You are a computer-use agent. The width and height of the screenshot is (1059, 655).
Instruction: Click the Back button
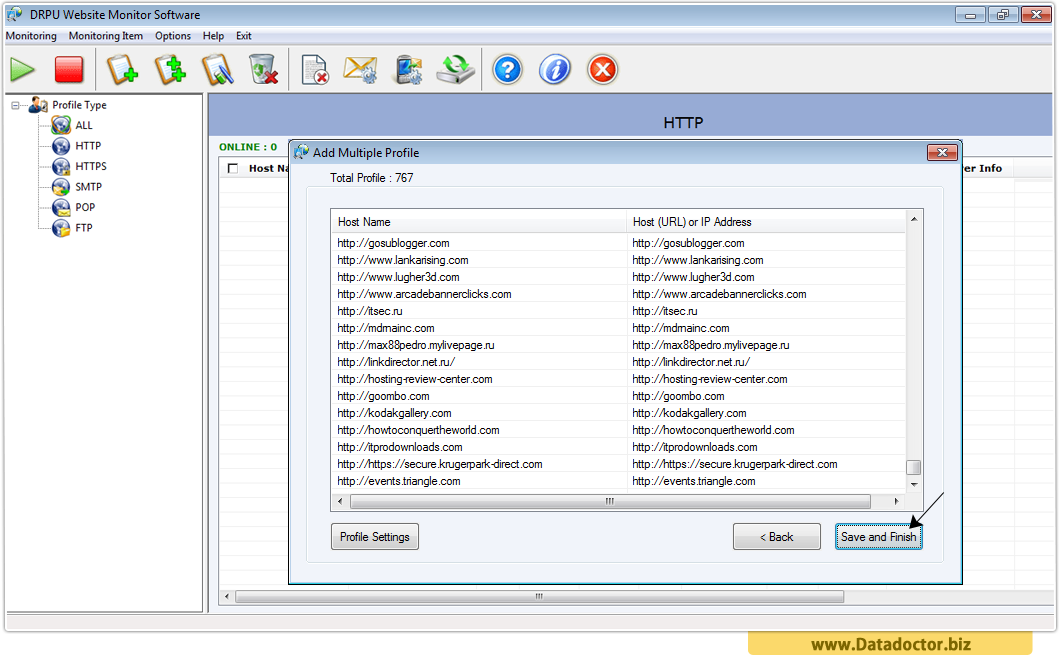777,537
